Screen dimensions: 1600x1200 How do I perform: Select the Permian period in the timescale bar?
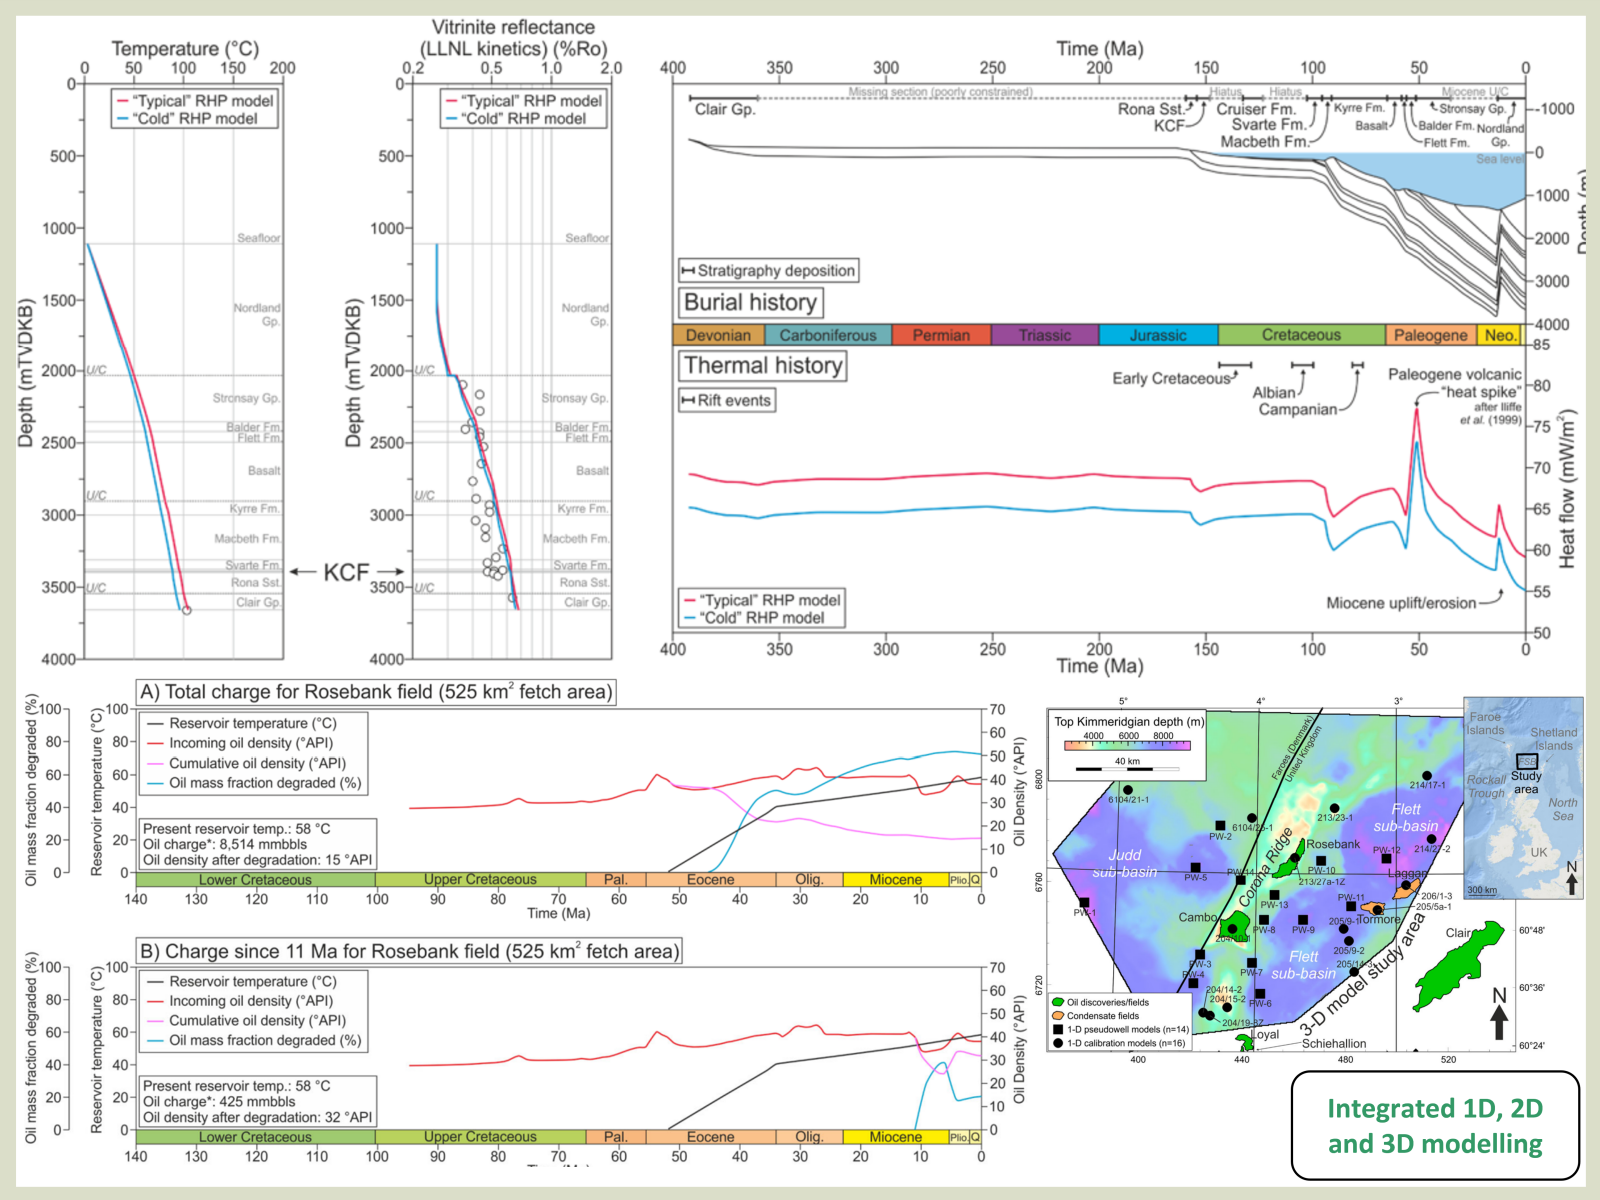(940, 335)
